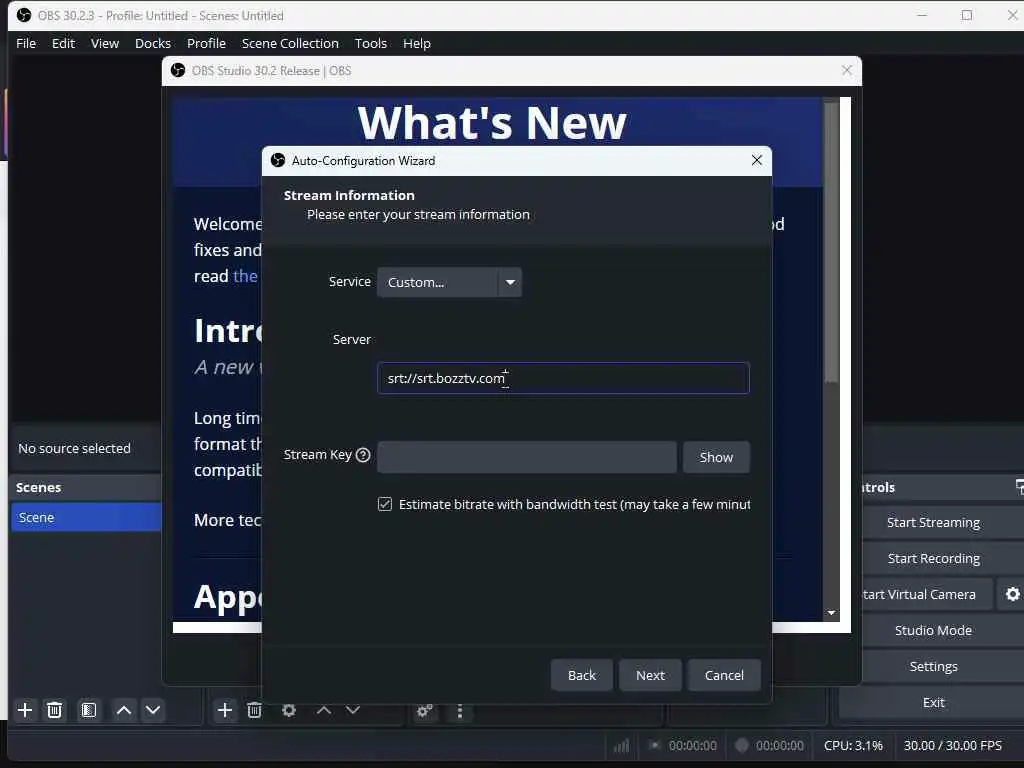This screenshot has width=1024, height=768.
Task: Open the File menu
Action: (26, 43)
